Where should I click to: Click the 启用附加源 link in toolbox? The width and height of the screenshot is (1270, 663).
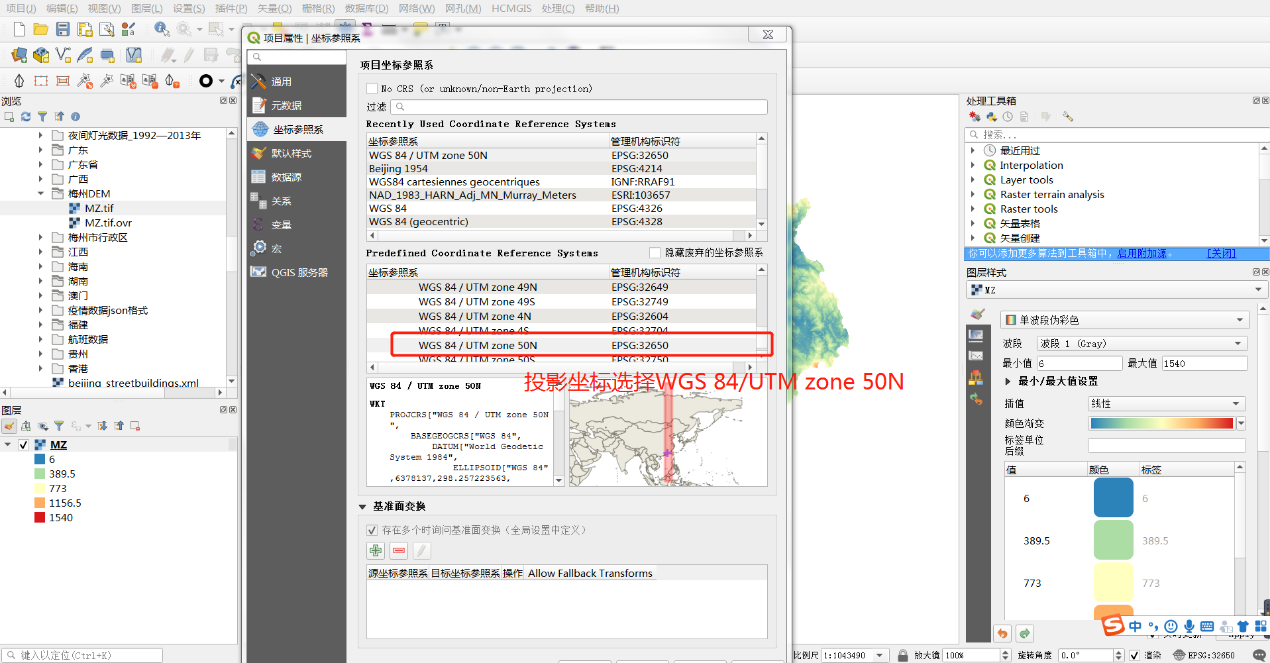point(1137,254)
